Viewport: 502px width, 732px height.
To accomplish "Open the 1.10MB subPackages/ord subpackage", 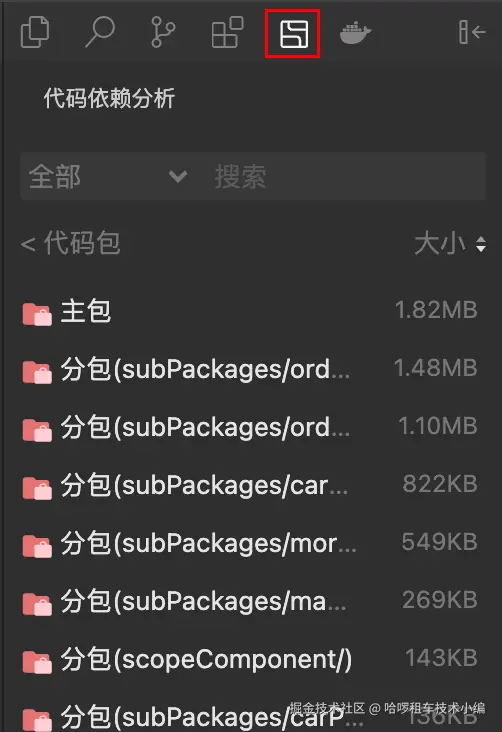I will [251, 428].
